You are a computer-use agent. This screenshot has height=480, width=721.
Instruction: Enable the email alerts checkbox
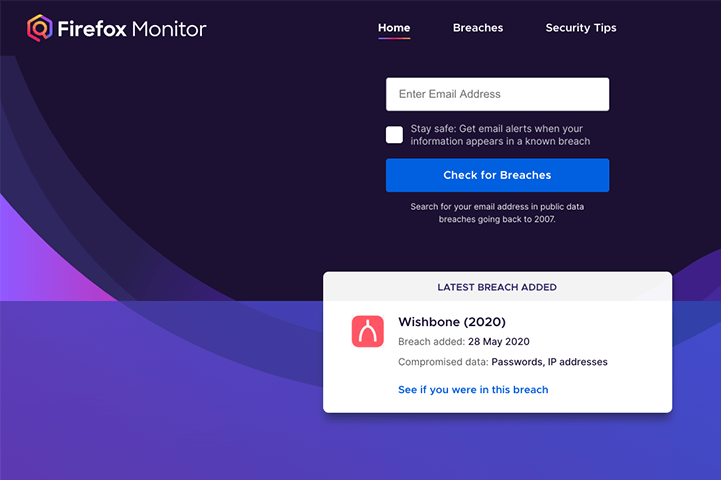394,135
